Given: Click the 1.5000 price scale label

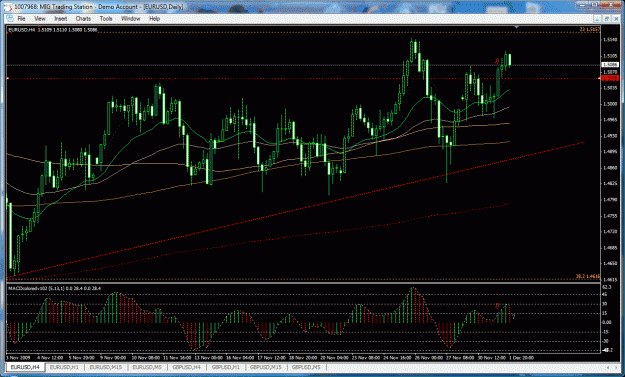Looking at the screenshot, I should pos(610,104).
